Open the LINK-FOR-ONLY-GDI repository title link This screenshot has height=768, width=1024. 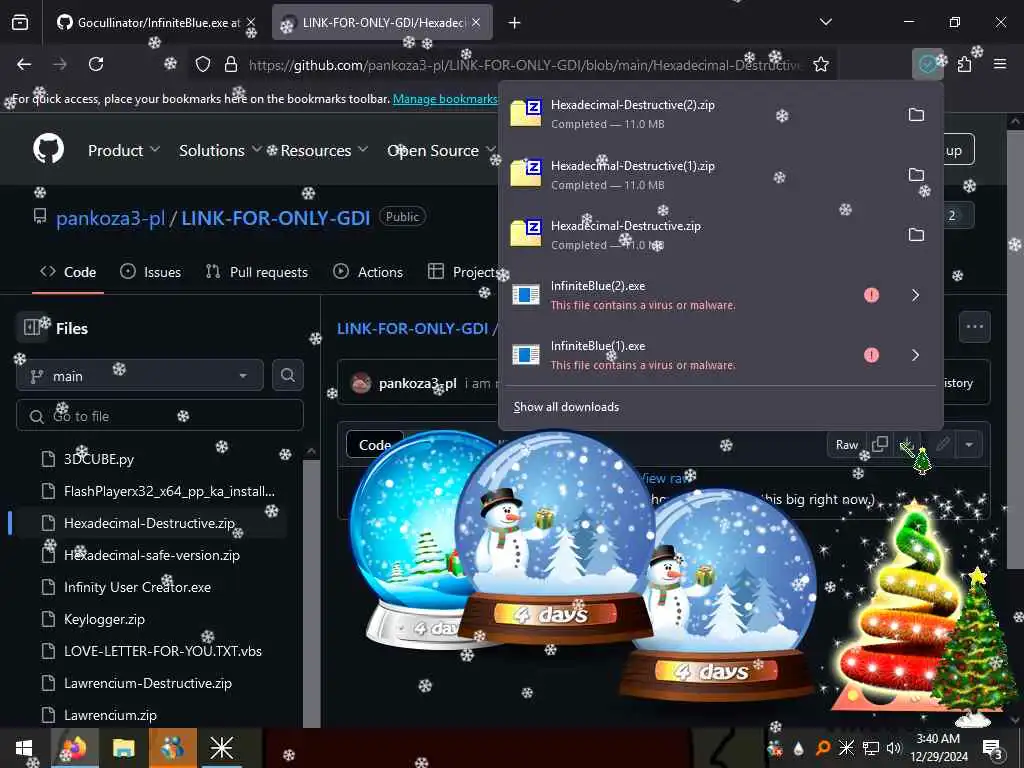coord(276,218)
